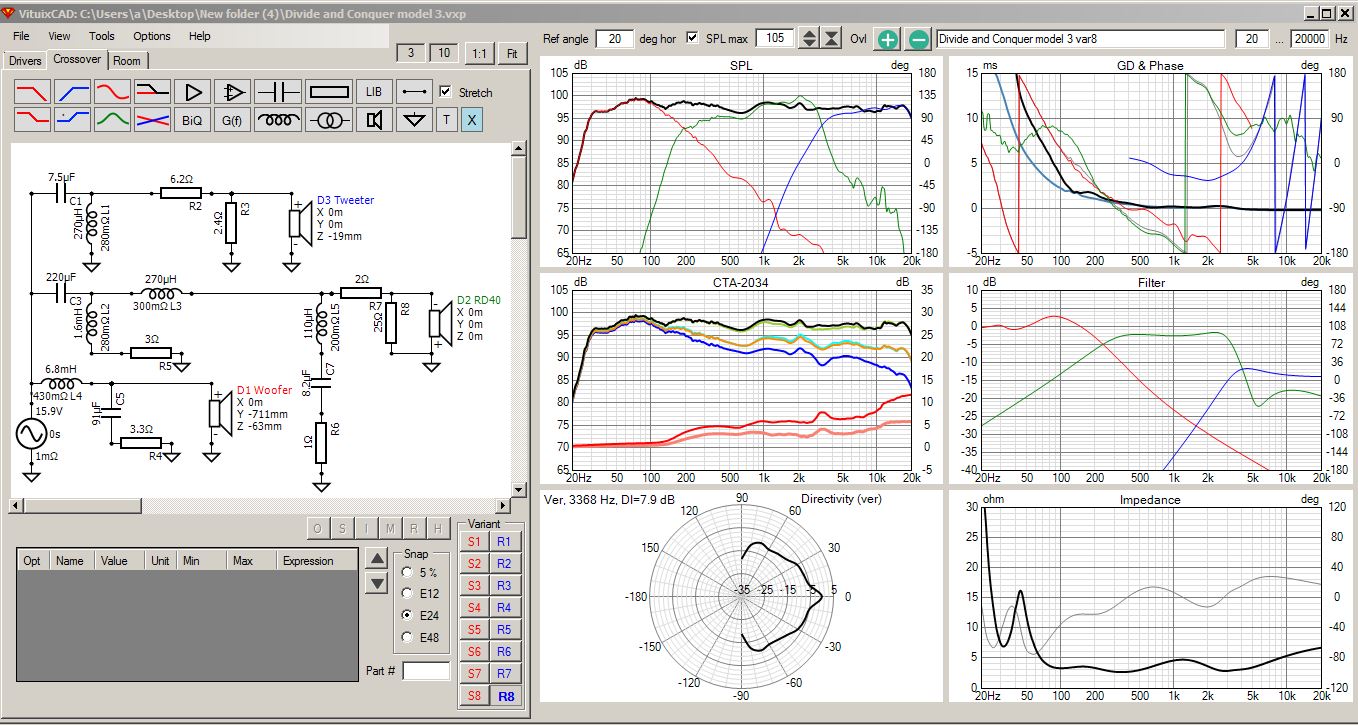Open the Options menu
The width and height of the screenshot is (1358, 726).
click(x=152, y=36)
